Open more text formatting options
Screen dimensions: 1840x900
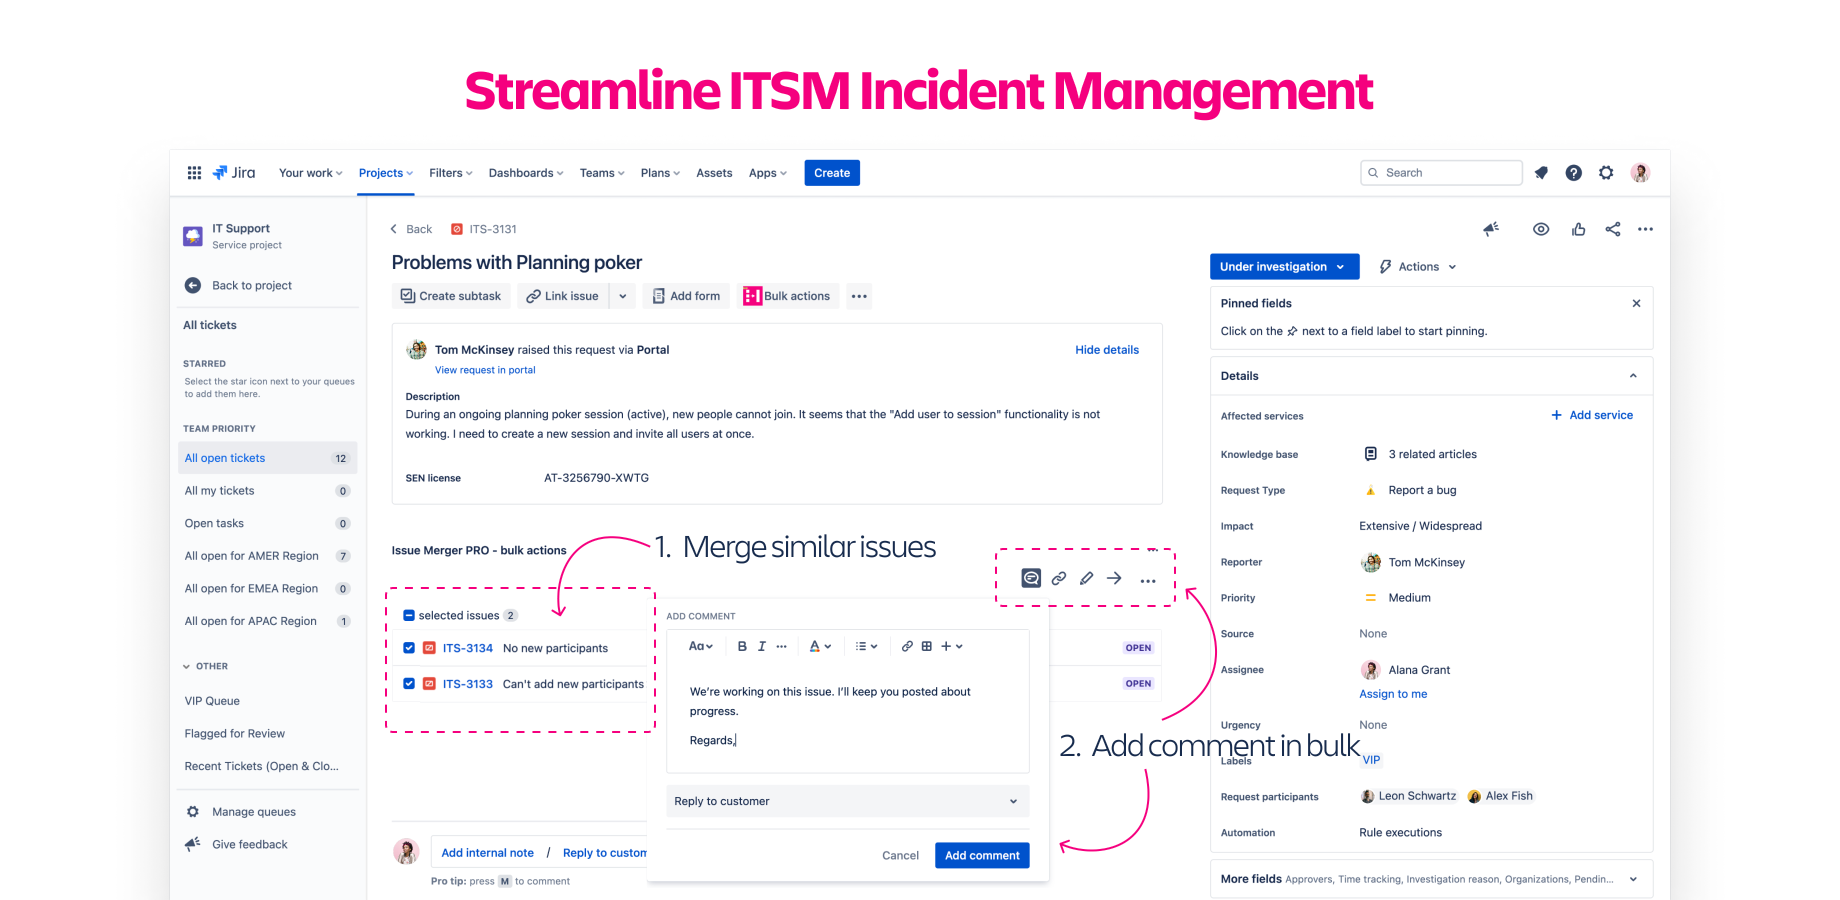click(782, 646)
